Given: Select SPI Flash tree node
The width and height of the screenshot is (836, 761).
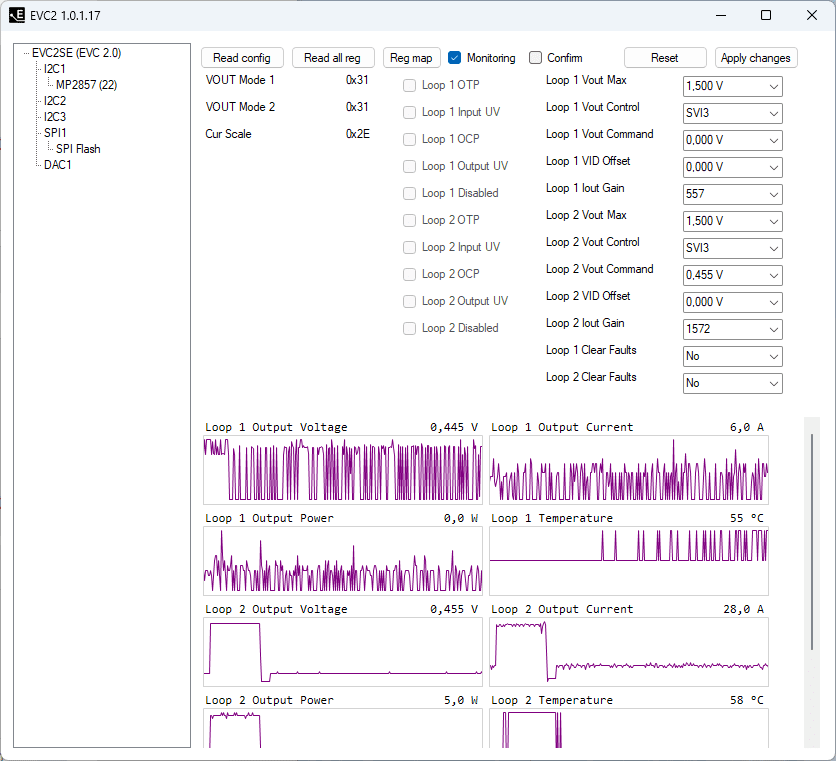Looking at the screenshot, I should pos(78,149).
